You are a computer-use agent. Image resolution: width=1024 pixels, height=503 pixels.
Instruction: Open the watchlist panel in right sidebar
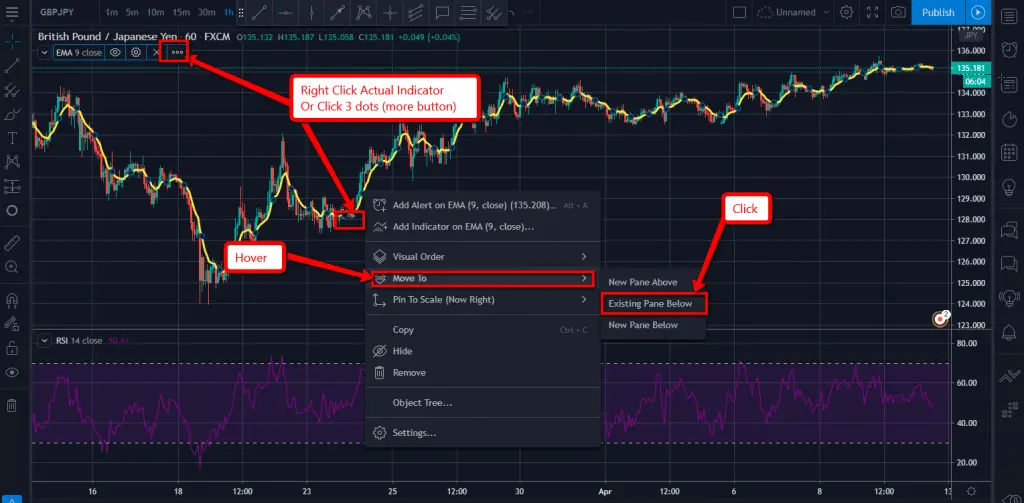coord(1008,16)
